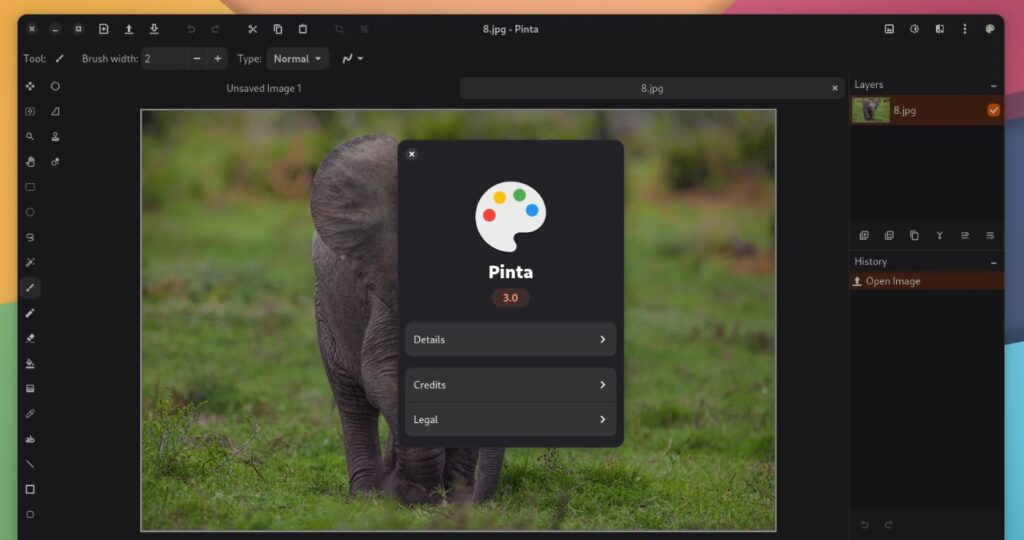Click the Deselect All icon

point(364,29)
